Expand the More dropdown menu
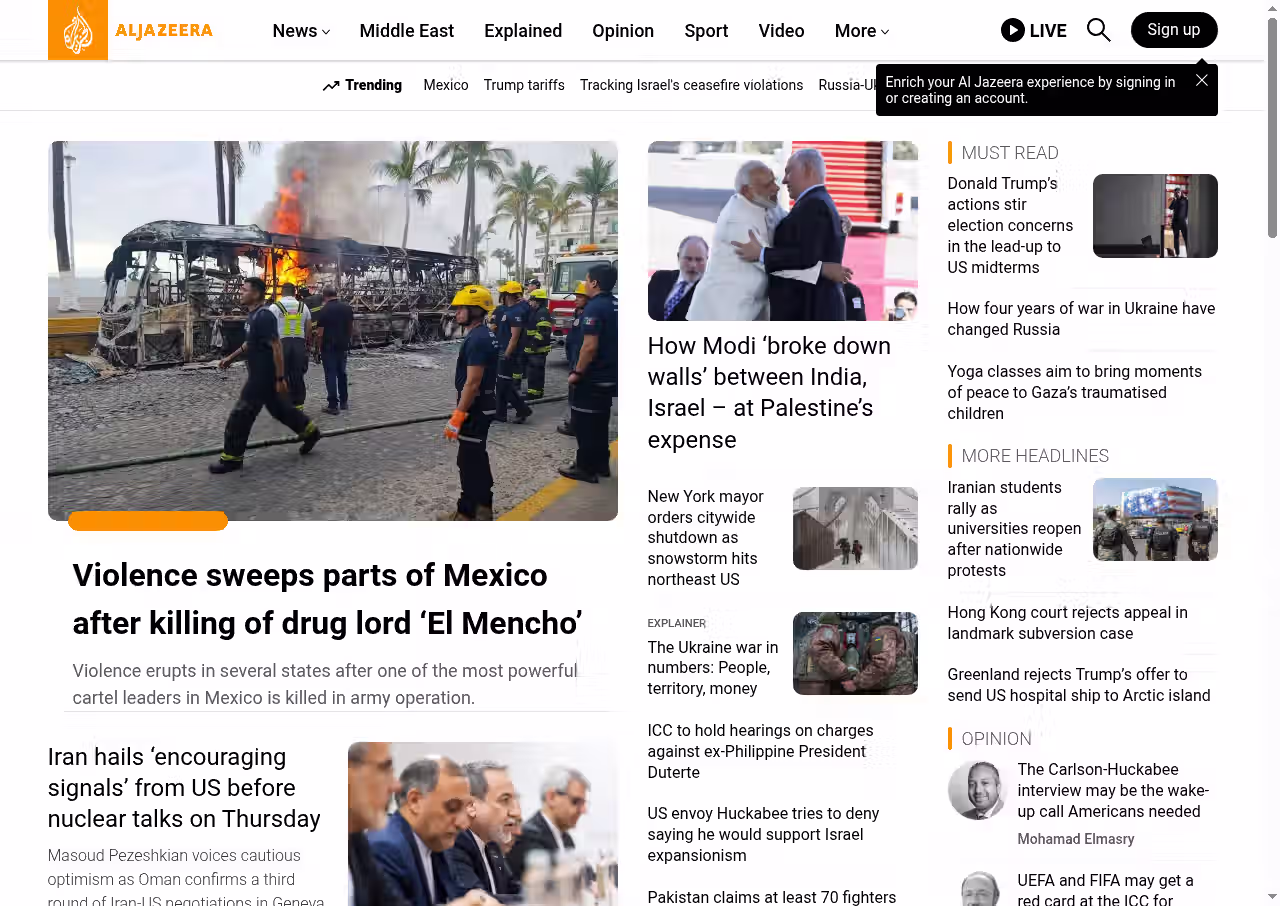The height and width of the screenshot is (906, 1280). (x=861, y=31)
